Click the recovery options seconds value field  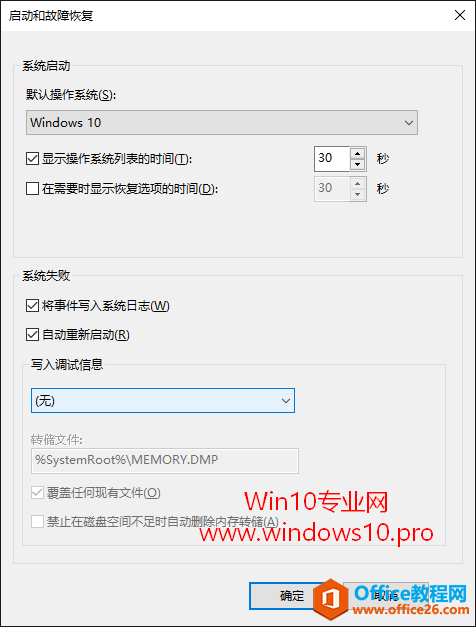click(332, 188)
